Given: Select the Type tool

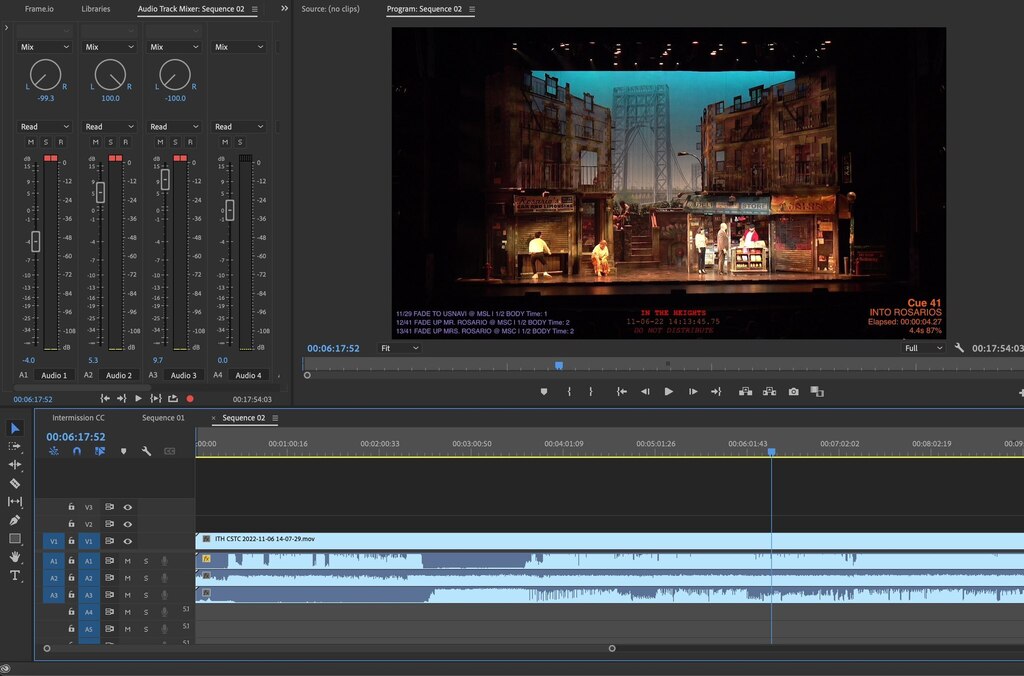Looking at the screenshot, I should (15, 575).
